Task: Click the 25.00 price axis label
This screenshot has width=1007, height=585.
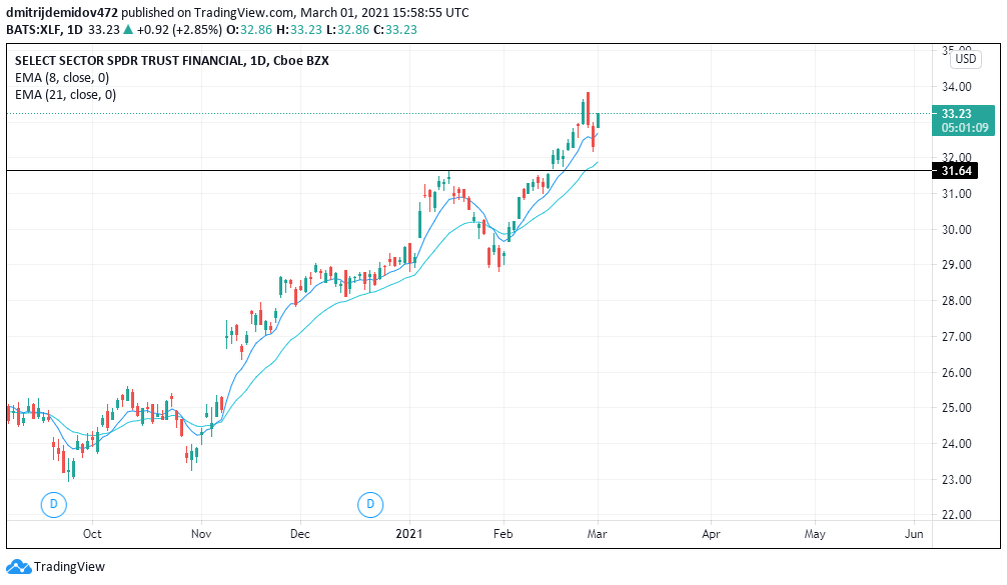Action: click(x=956, y=408)
